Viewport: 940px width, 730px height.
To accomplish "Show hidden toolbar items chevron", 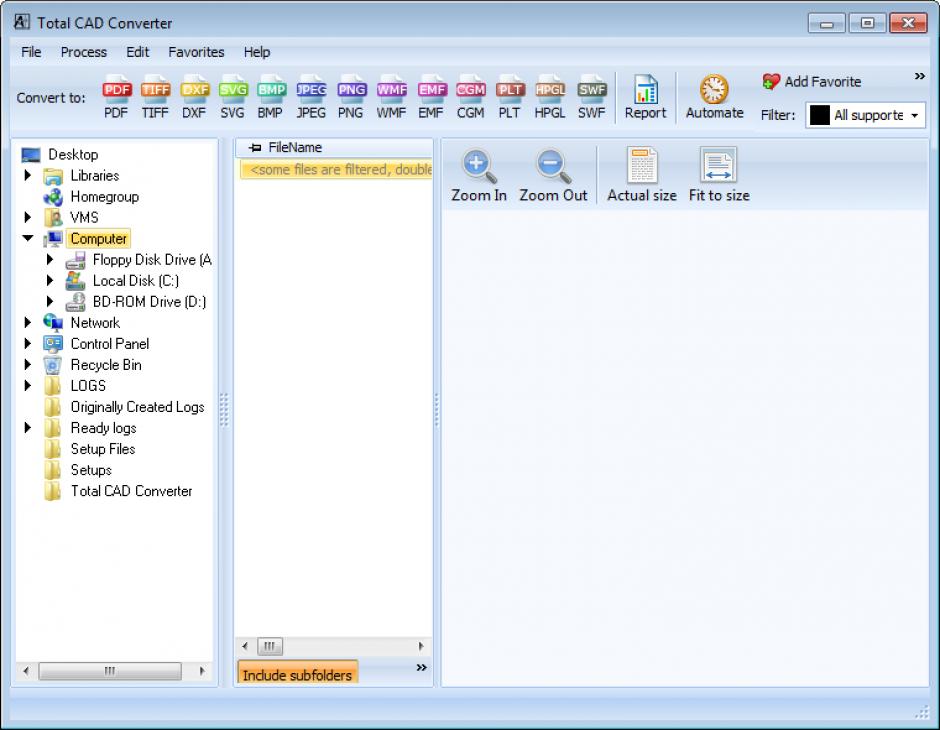I will (x=920, y=76).
